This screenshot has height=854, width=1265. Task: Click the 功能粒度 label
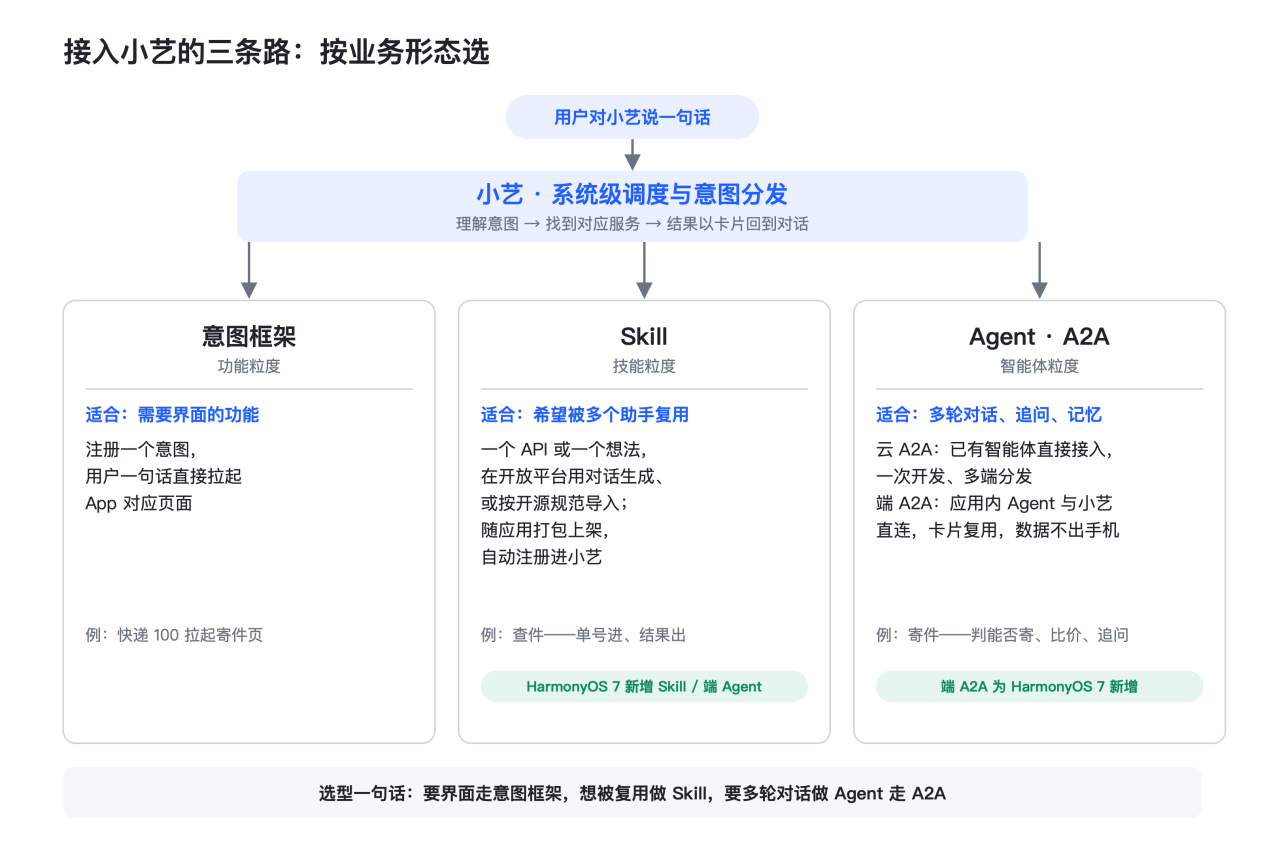249,366
